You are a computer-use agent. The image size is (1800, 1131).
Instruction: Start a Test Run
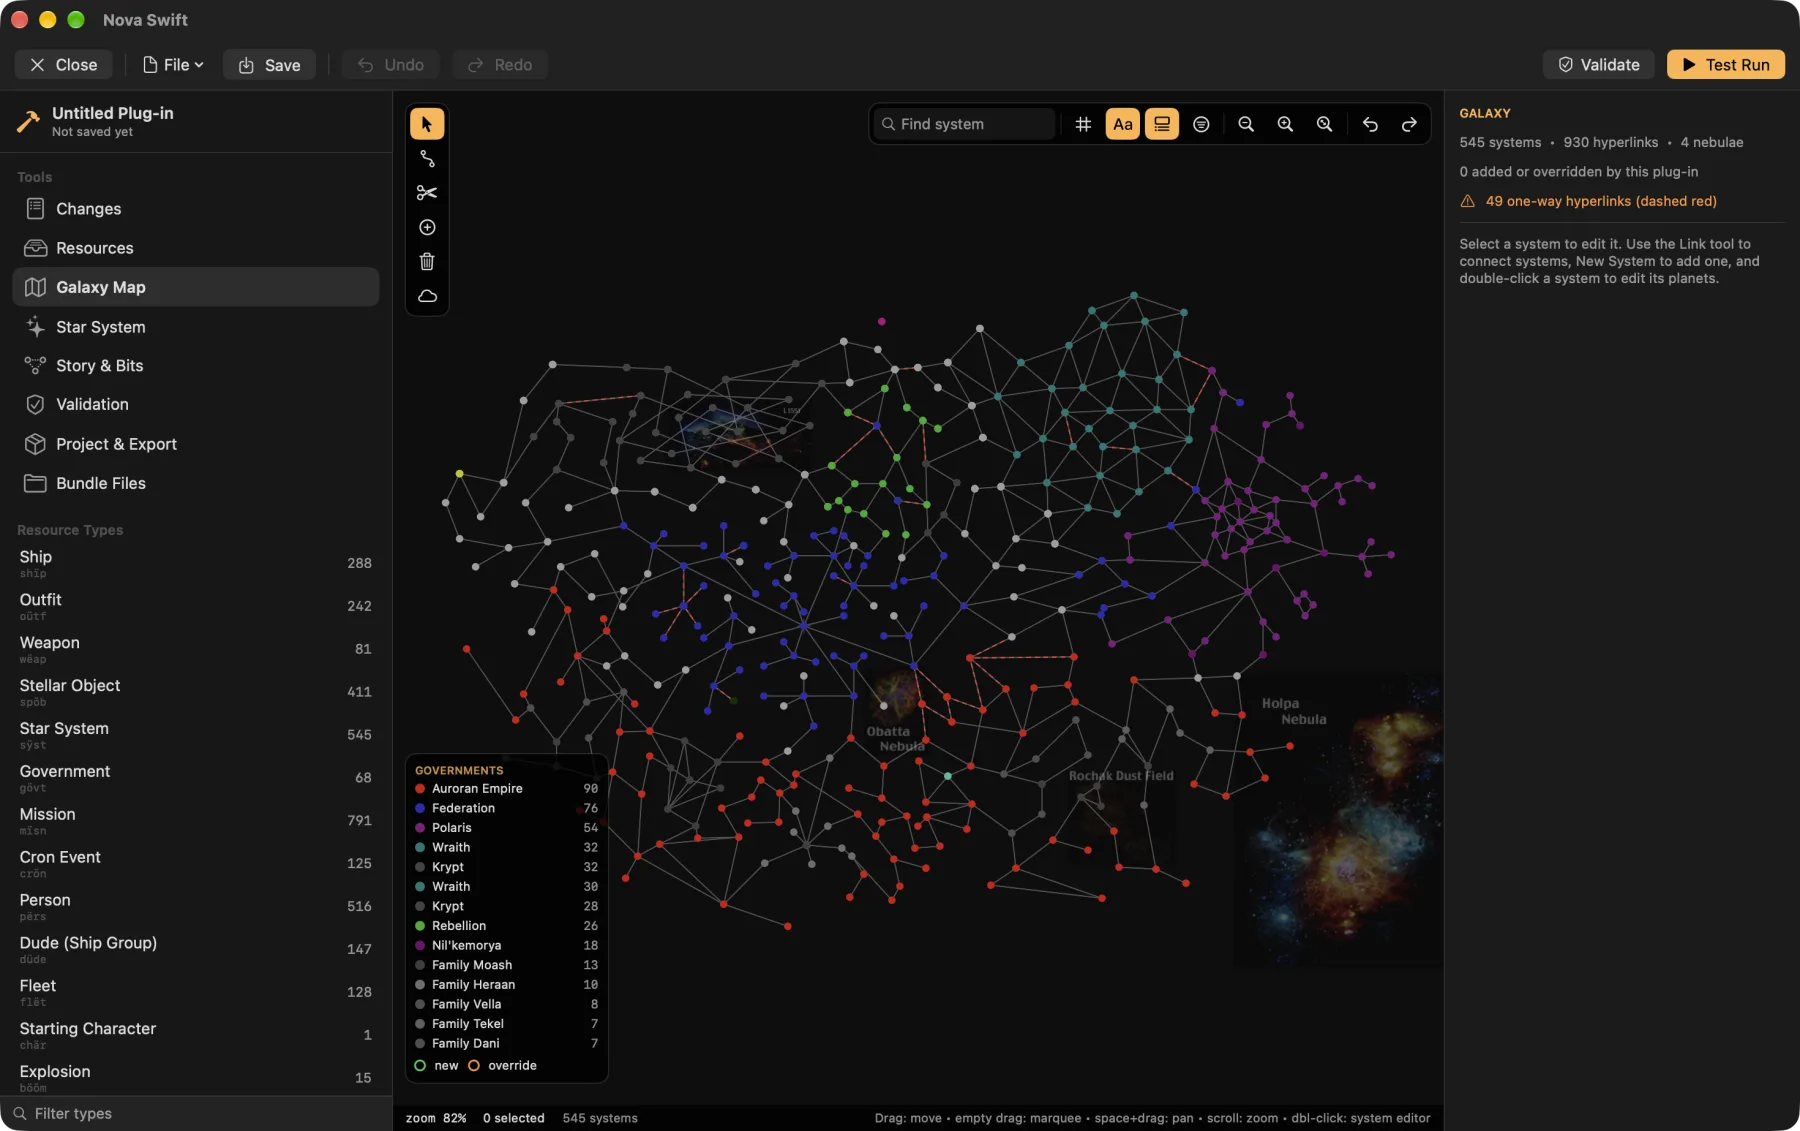[1725, 65]
